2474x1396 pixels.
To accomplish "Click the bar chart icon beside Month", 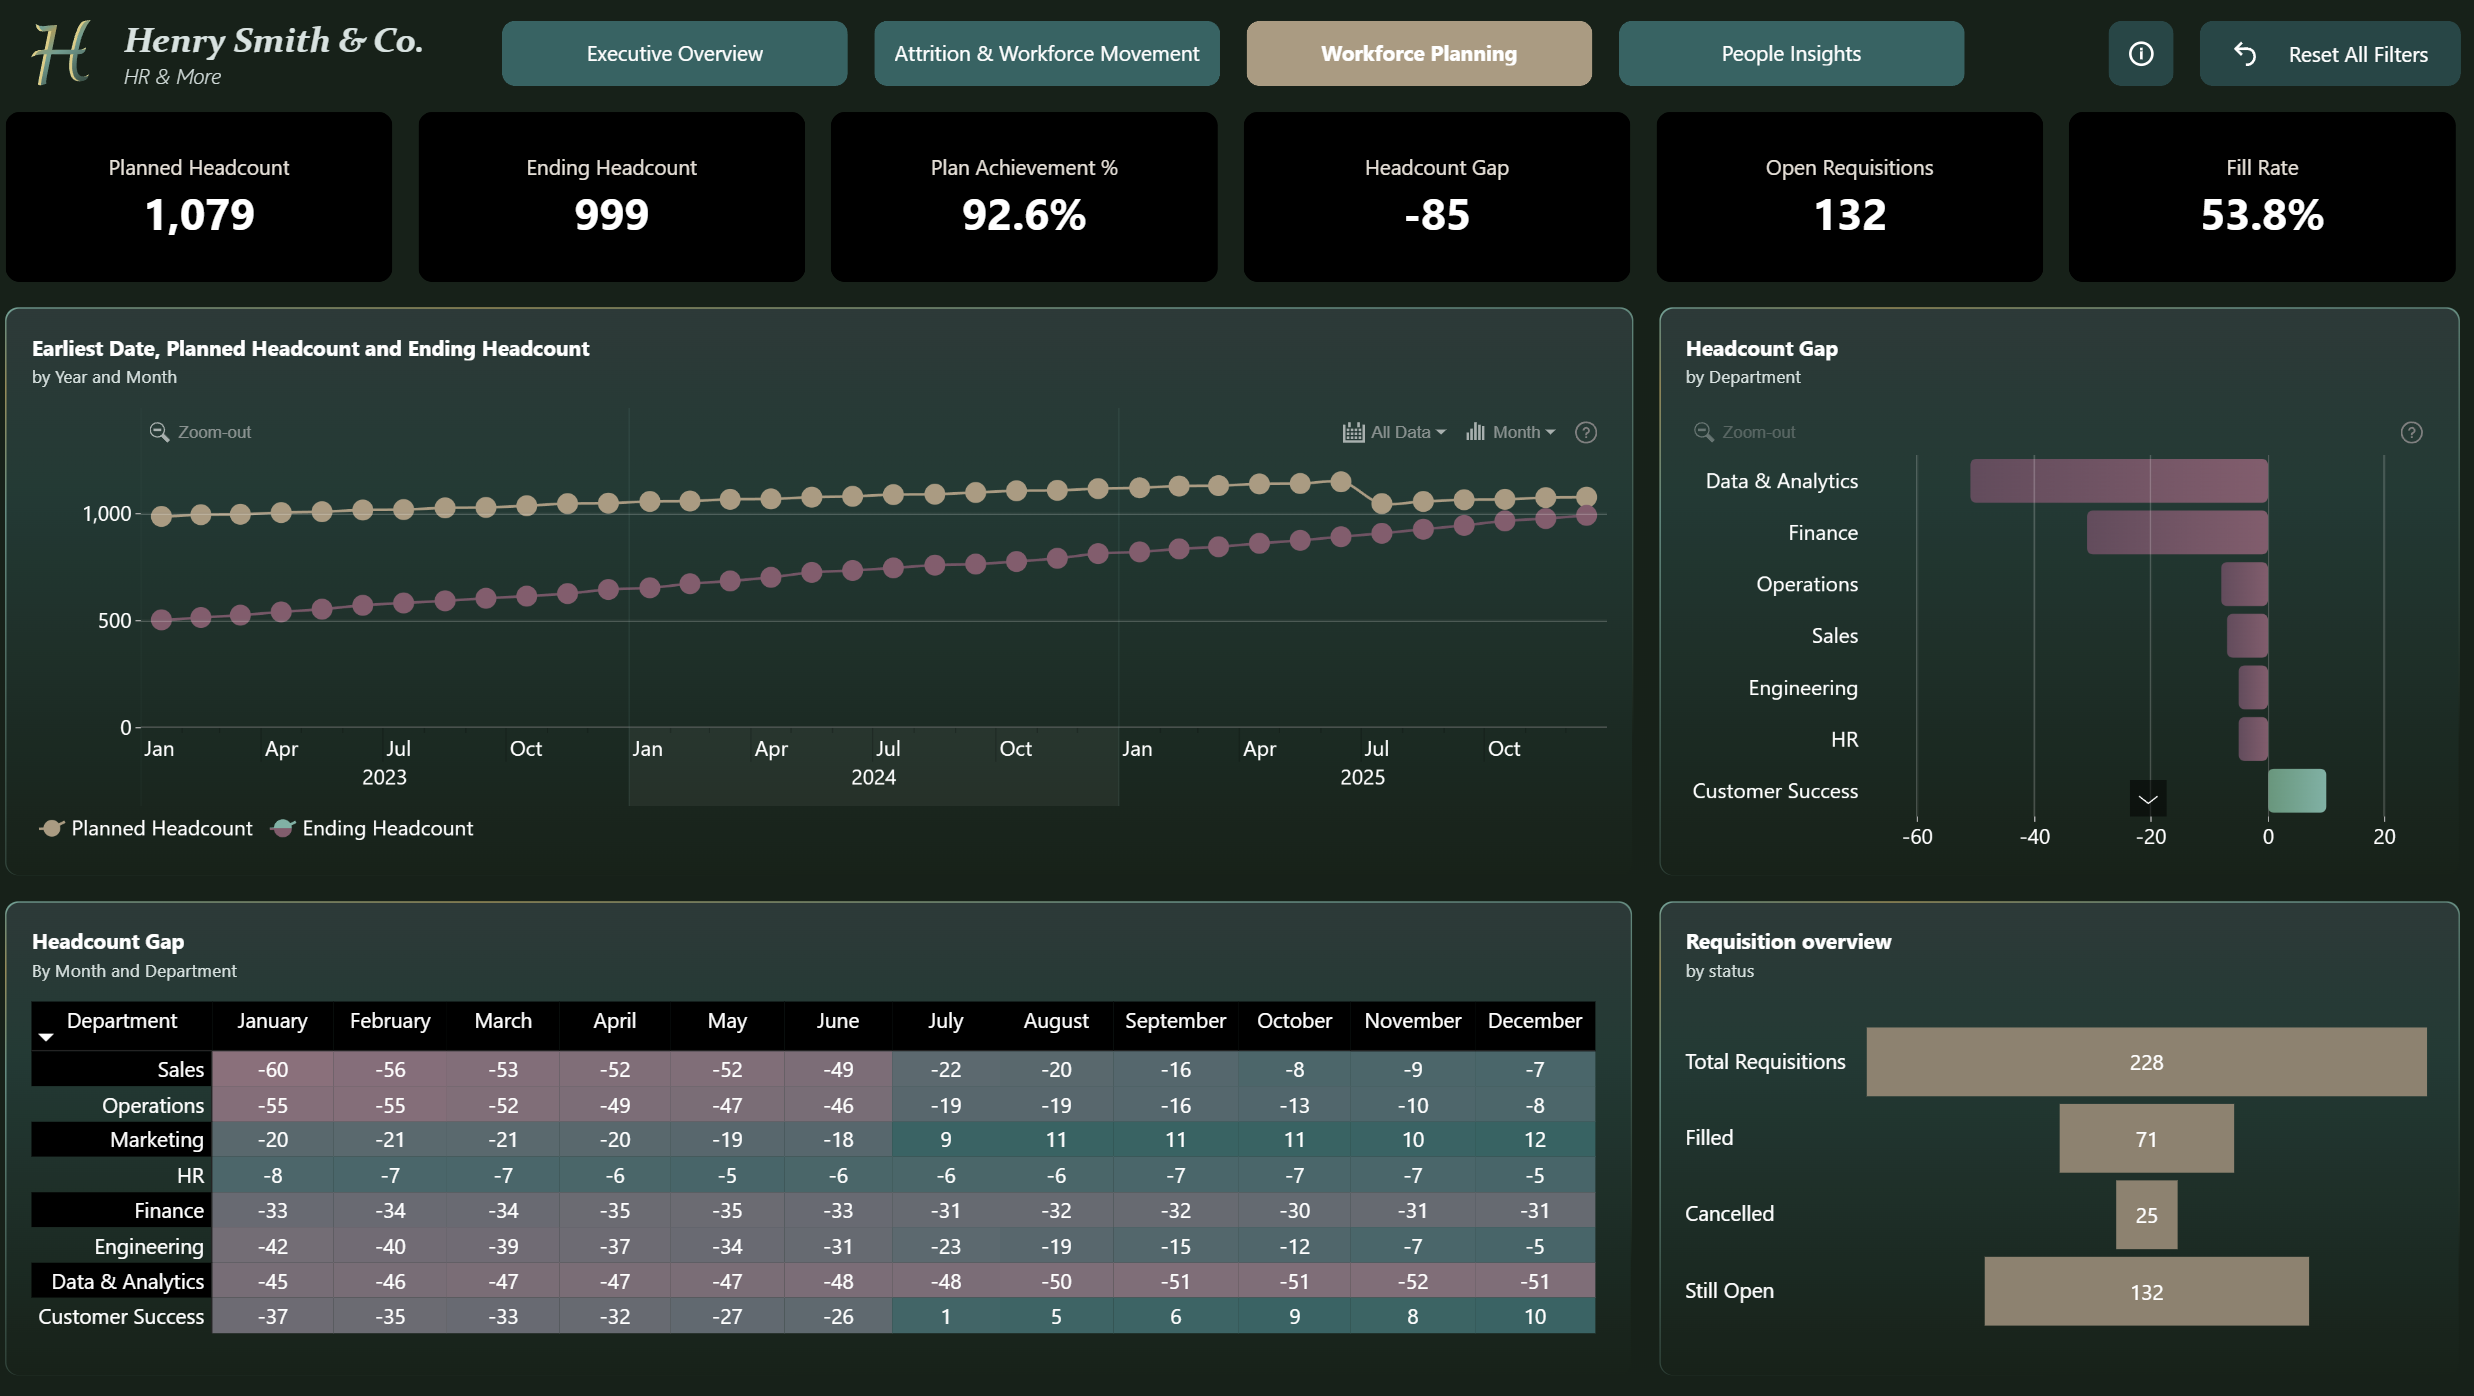I will pos(1475,432).
